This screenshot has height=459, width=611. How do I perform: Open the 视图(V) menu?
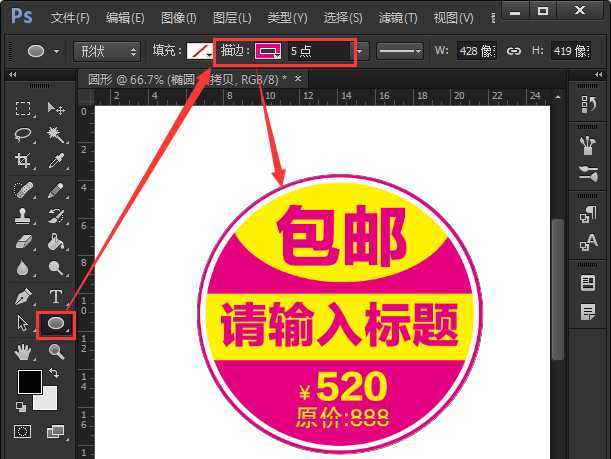(454, 18)
